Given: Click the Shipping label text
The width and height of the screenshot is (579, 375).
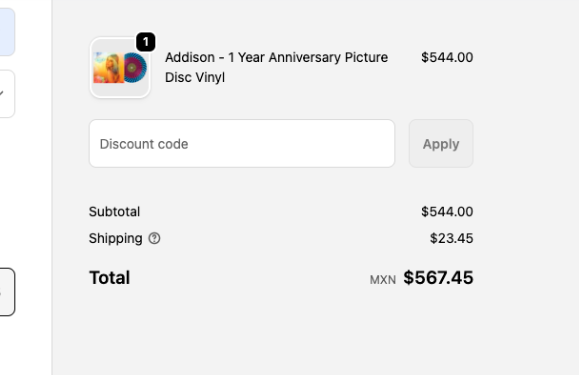Looking at the screenshot, I should 116,238.
